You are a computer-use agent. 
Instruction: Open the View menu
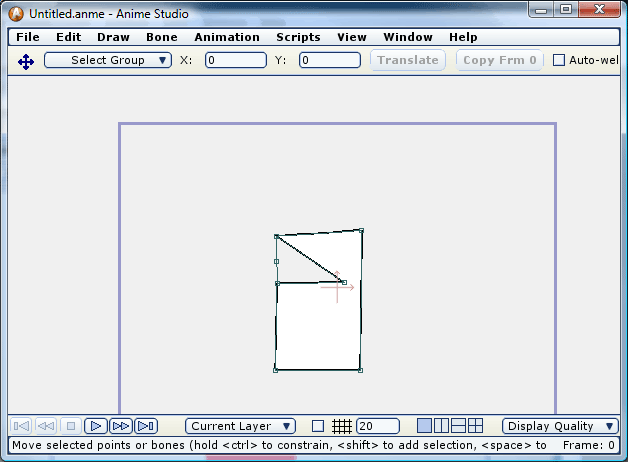[x=352, y=37]
